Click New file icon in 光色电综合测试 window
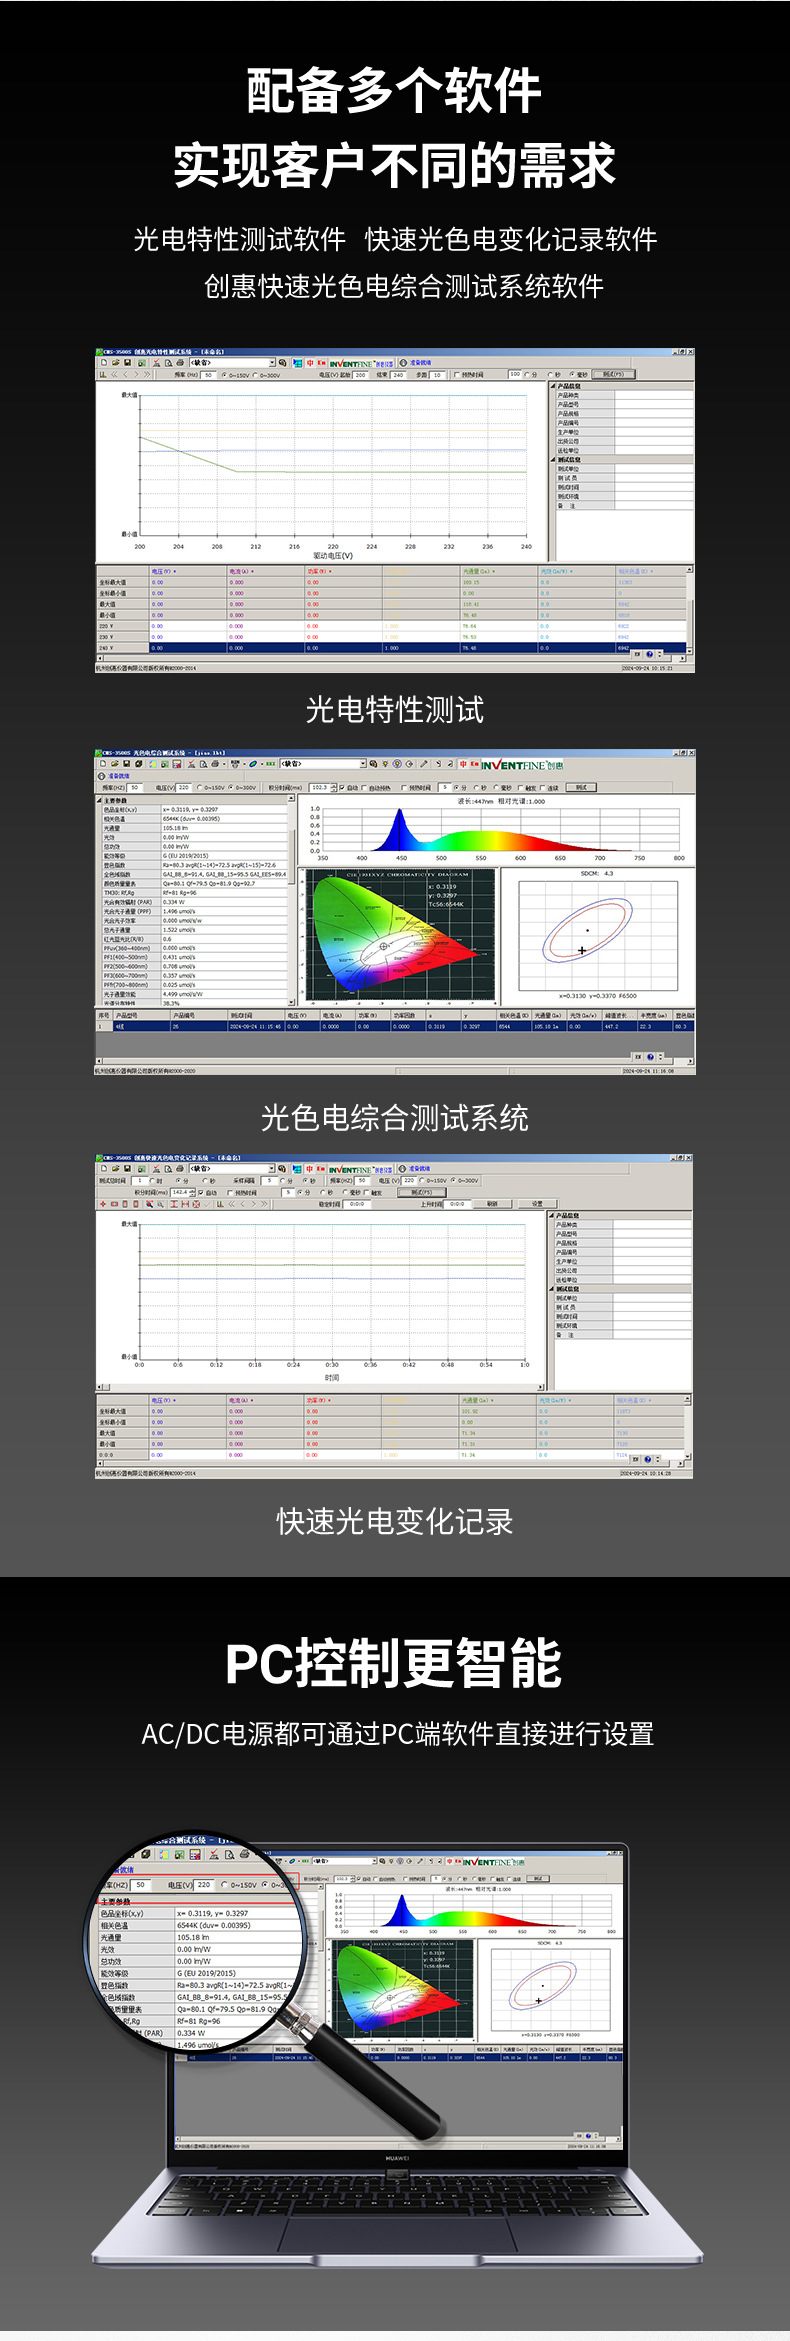This screenshot has height=2341, width=790. (103, 763)
